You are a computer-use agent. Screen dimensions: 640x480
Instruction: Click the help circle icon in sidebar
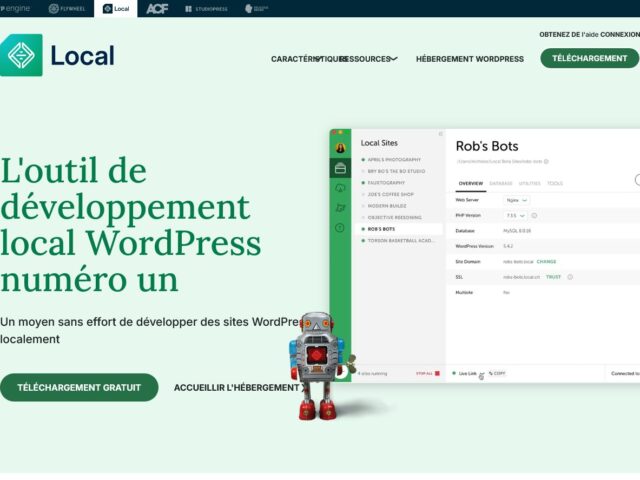pyautogui.click(x=340, y=228)
